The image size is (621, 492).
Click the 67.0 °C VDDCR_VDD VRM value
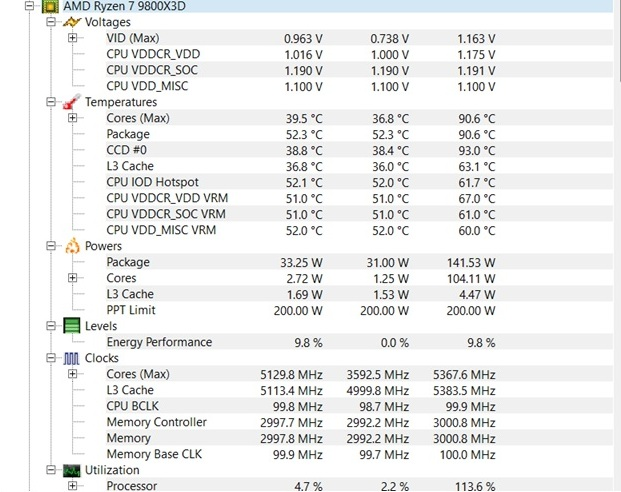click(477, 199)
